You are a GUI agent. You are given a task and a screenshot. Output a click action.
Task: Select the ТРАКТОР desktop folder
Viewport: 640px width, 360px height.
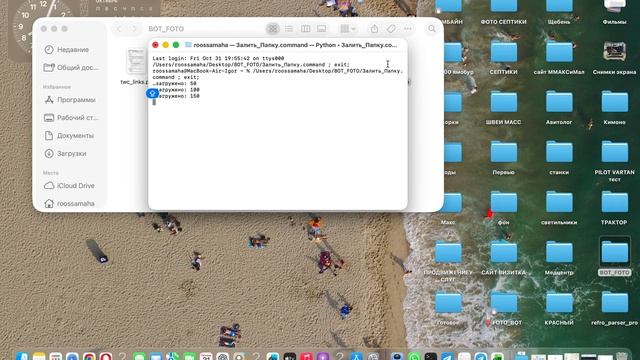614,208
